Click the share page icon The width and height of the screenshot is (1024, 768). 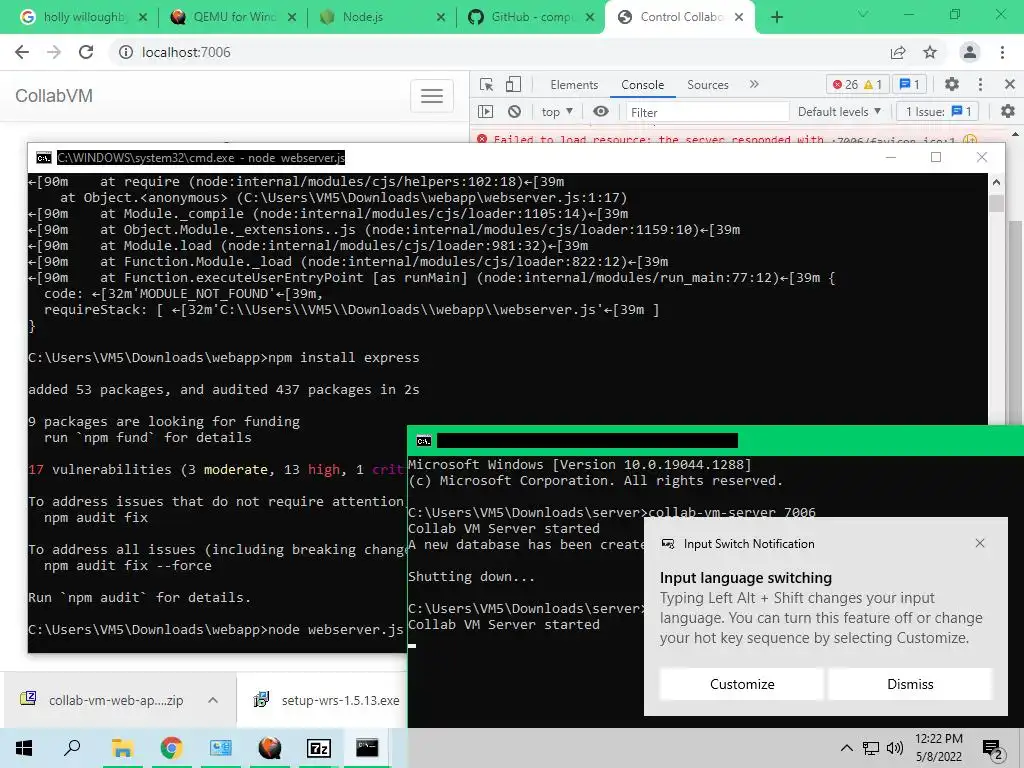point(898,52)
